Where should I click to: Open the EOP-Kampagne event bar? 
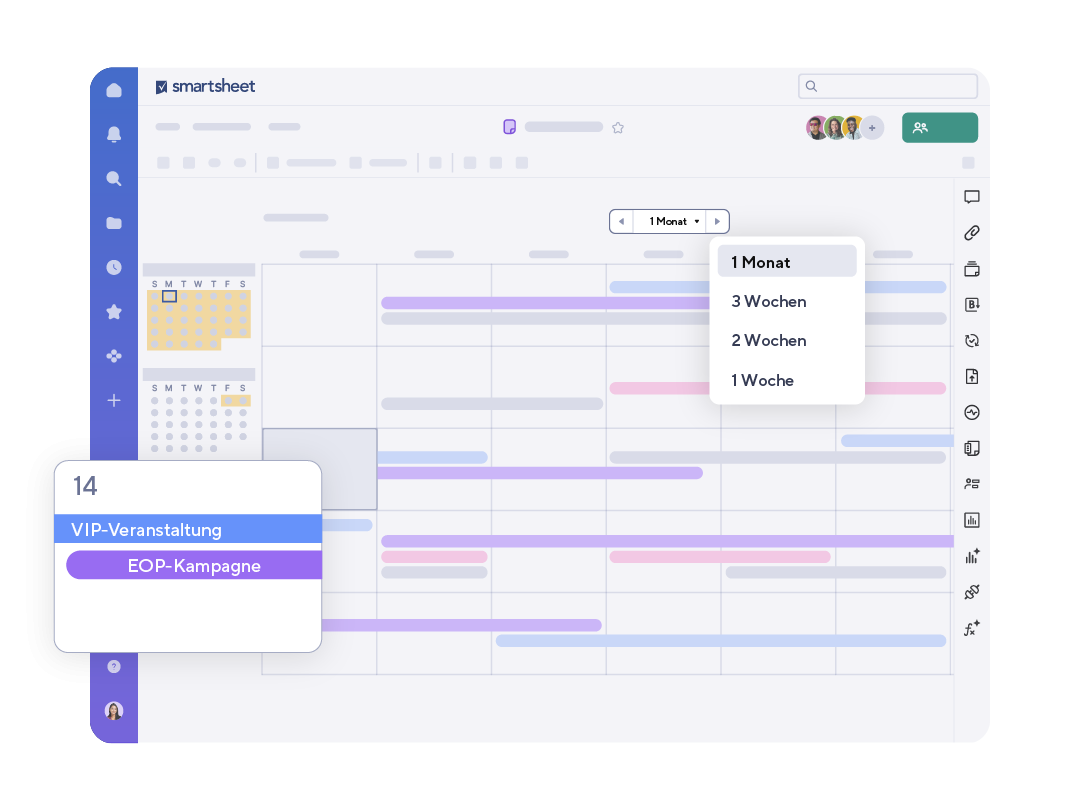coord(194,565)
